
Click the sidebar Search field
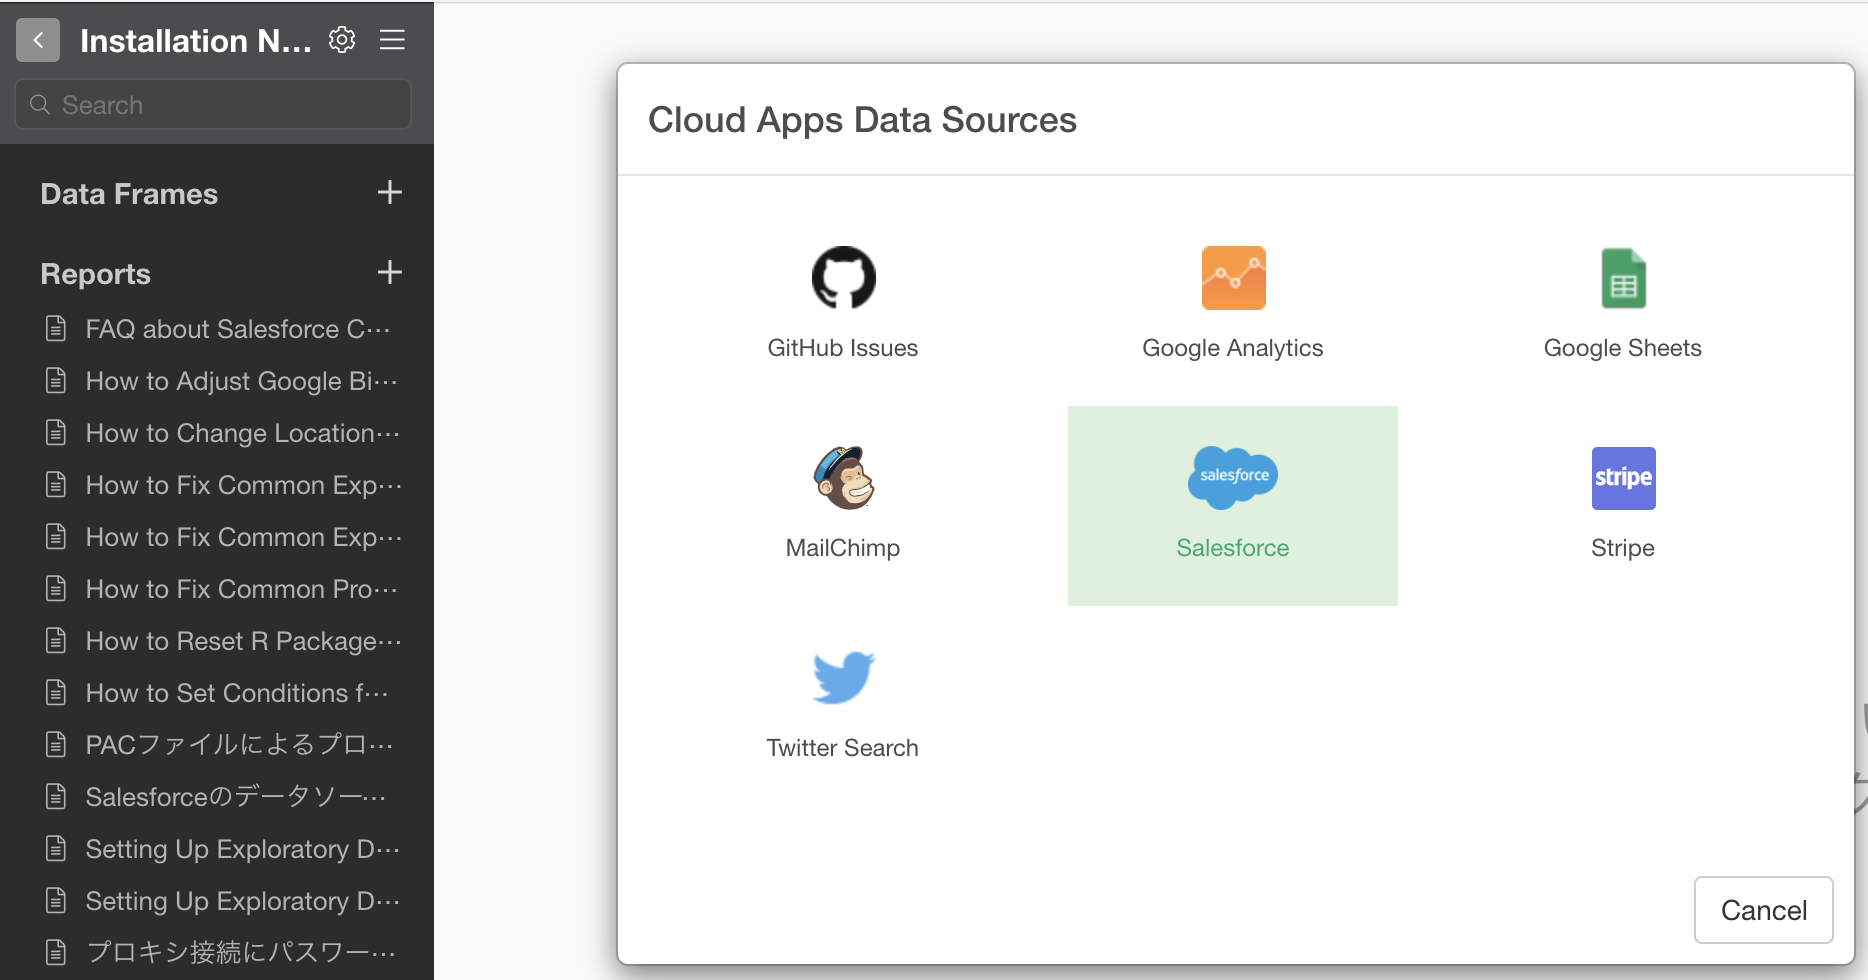click(213, 105)
